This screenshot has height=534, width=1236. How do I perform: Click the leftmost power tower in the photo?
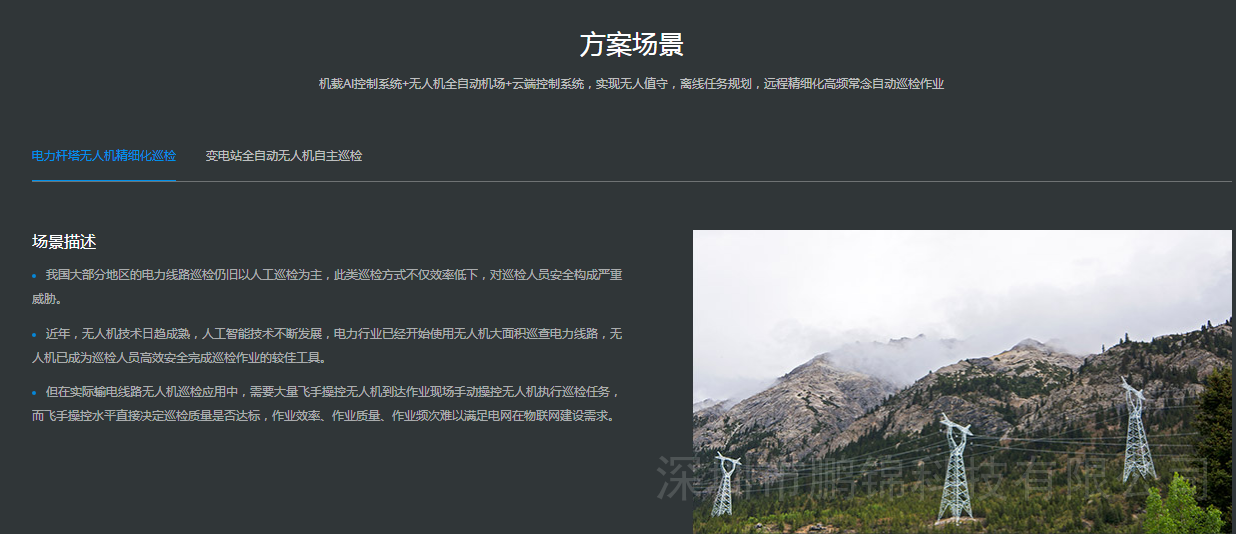click(x=725, y=485)
